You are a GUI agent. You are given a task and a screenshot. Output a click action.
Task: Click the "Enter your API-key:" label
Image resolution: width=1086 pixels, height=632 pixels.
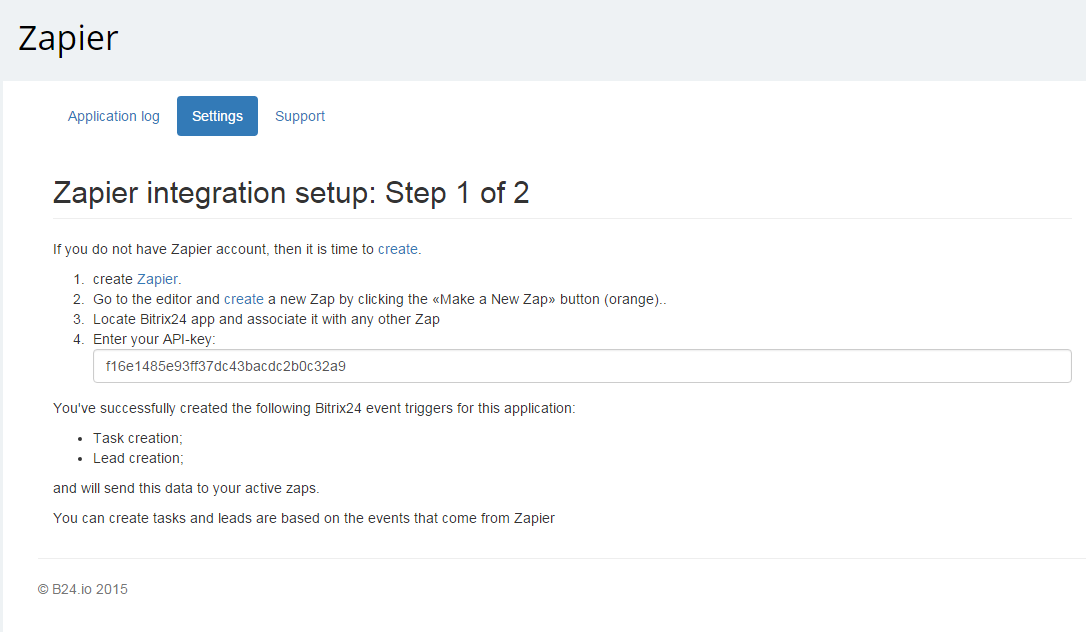[x=154, y=339]
